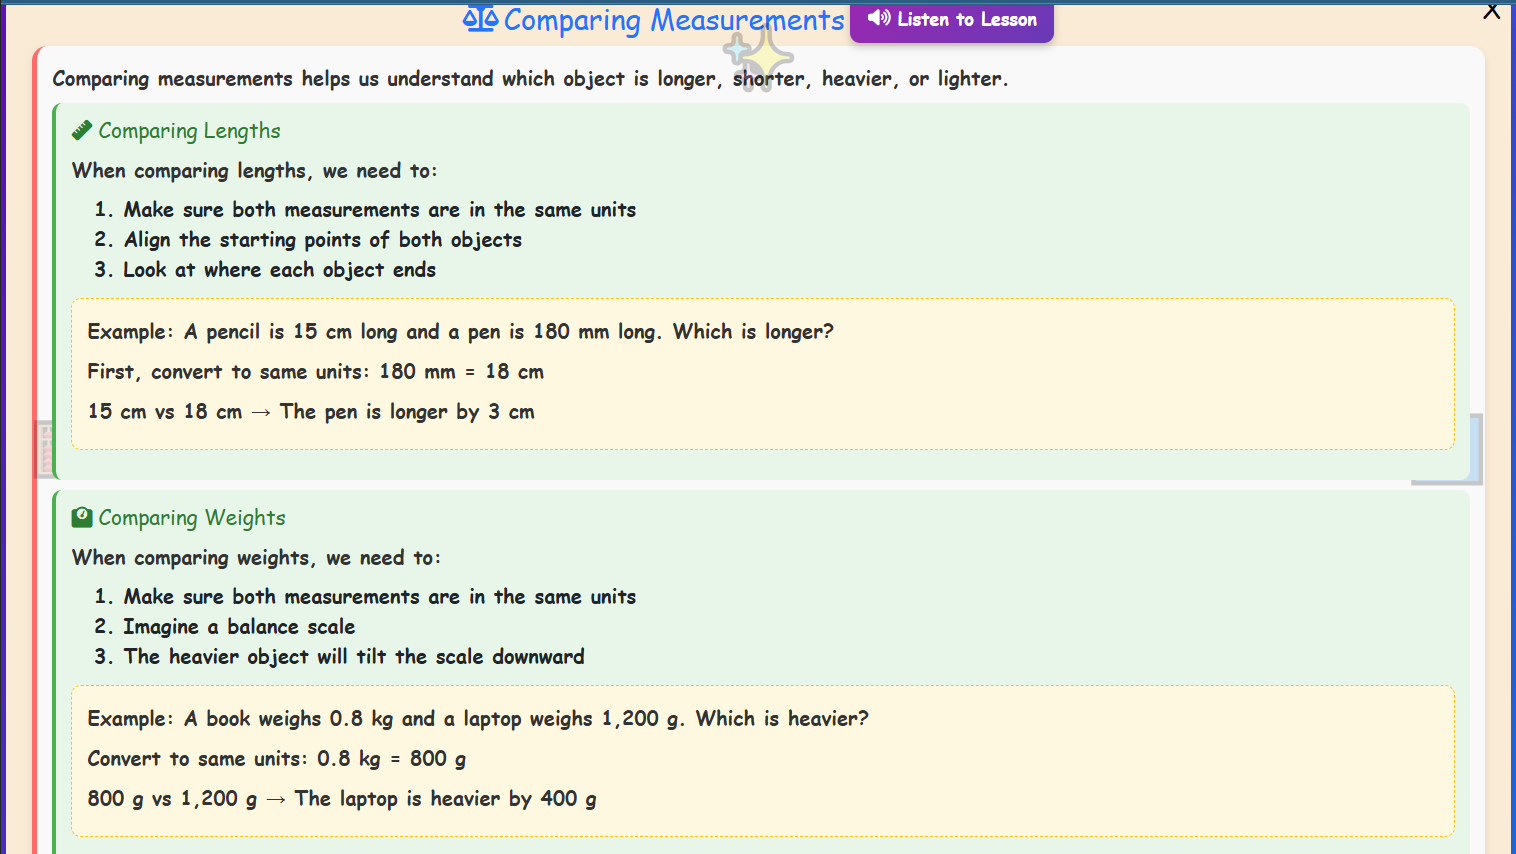
Task: Select the ruler icon next to Comparing Lengths
Action: tap(81, 129)
